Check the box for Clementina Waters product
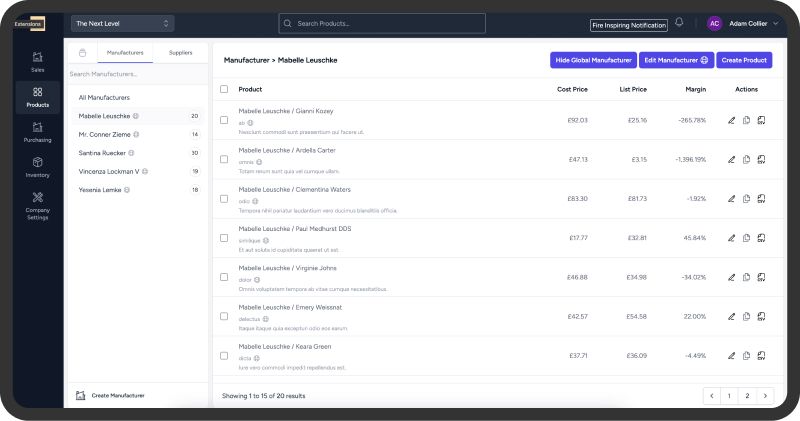This screenshot has height=421, width=800. [x=224, y=198]
